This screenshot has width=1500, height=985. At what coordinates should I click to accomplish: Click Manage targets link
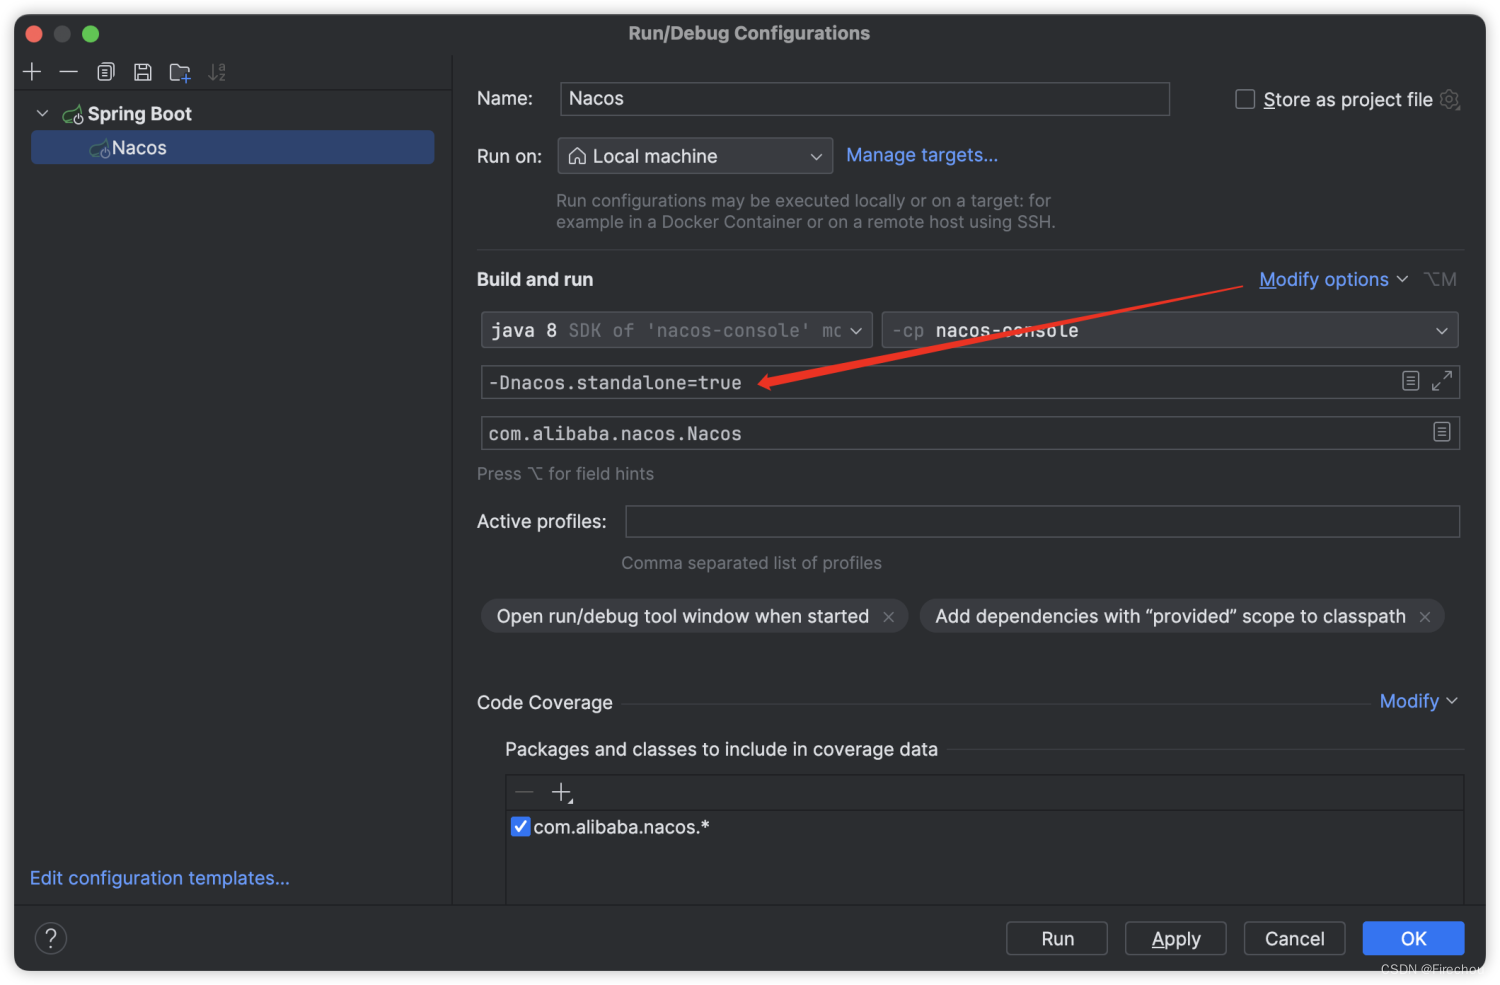click(922, 155)
